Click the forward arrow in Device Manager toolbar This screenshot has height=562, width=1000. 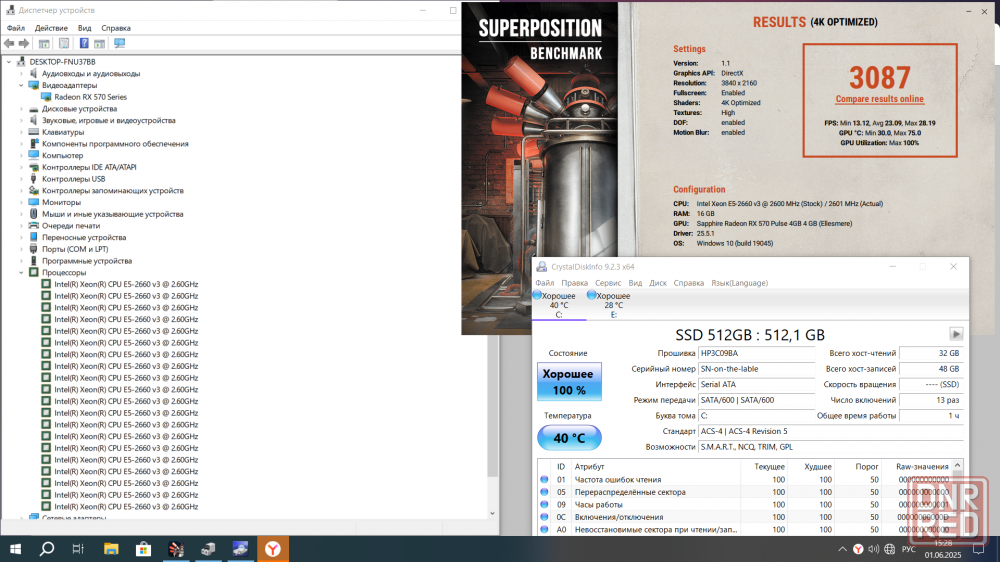coord(24,43)
